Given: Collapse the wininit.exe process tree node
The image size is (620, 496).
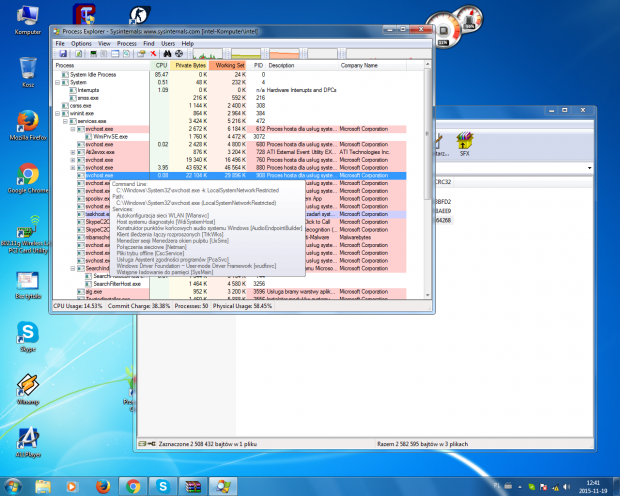Looking at the screenshot, I should [x=58, y=113].
